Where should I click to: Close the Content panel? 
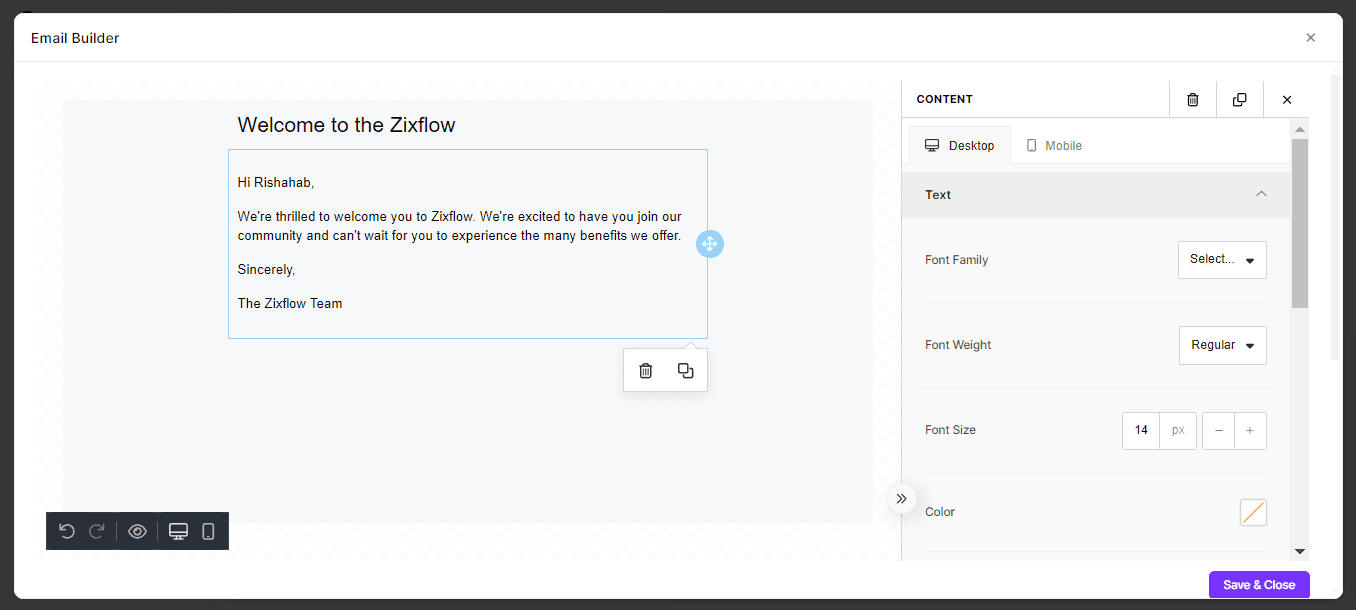point(1287,99)
